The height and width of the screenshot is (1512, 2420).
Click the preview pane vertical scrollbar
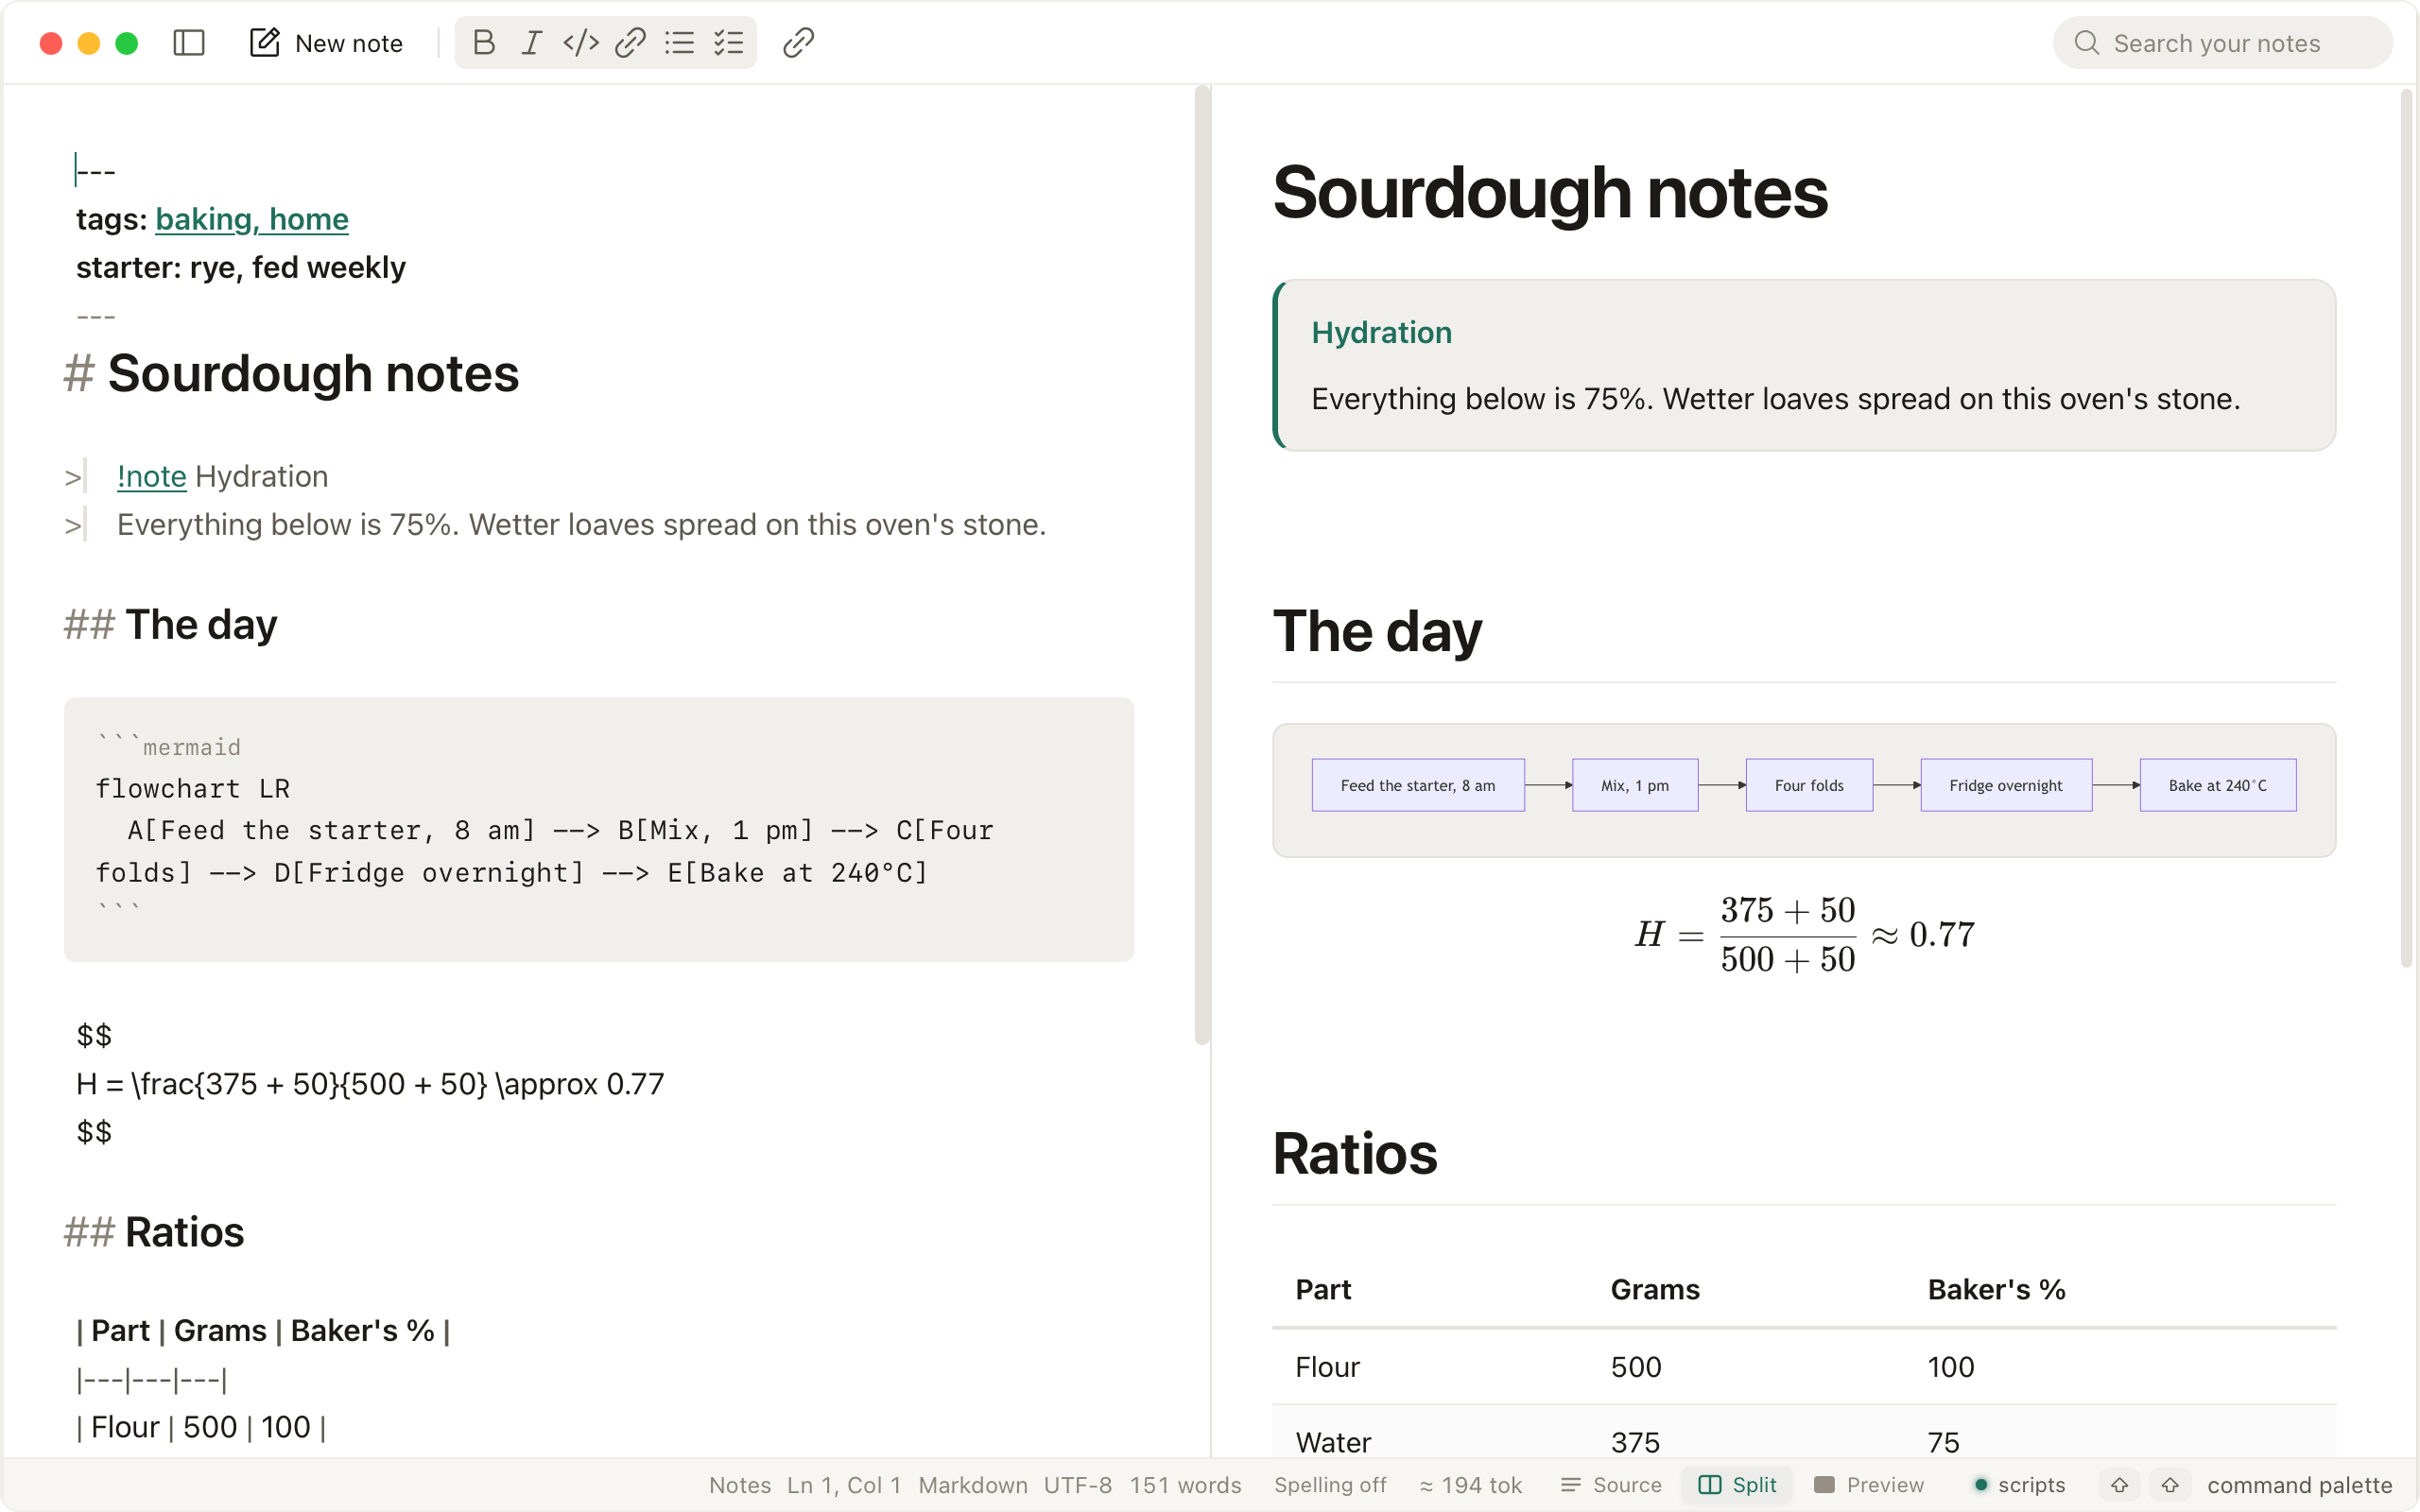2407,528
